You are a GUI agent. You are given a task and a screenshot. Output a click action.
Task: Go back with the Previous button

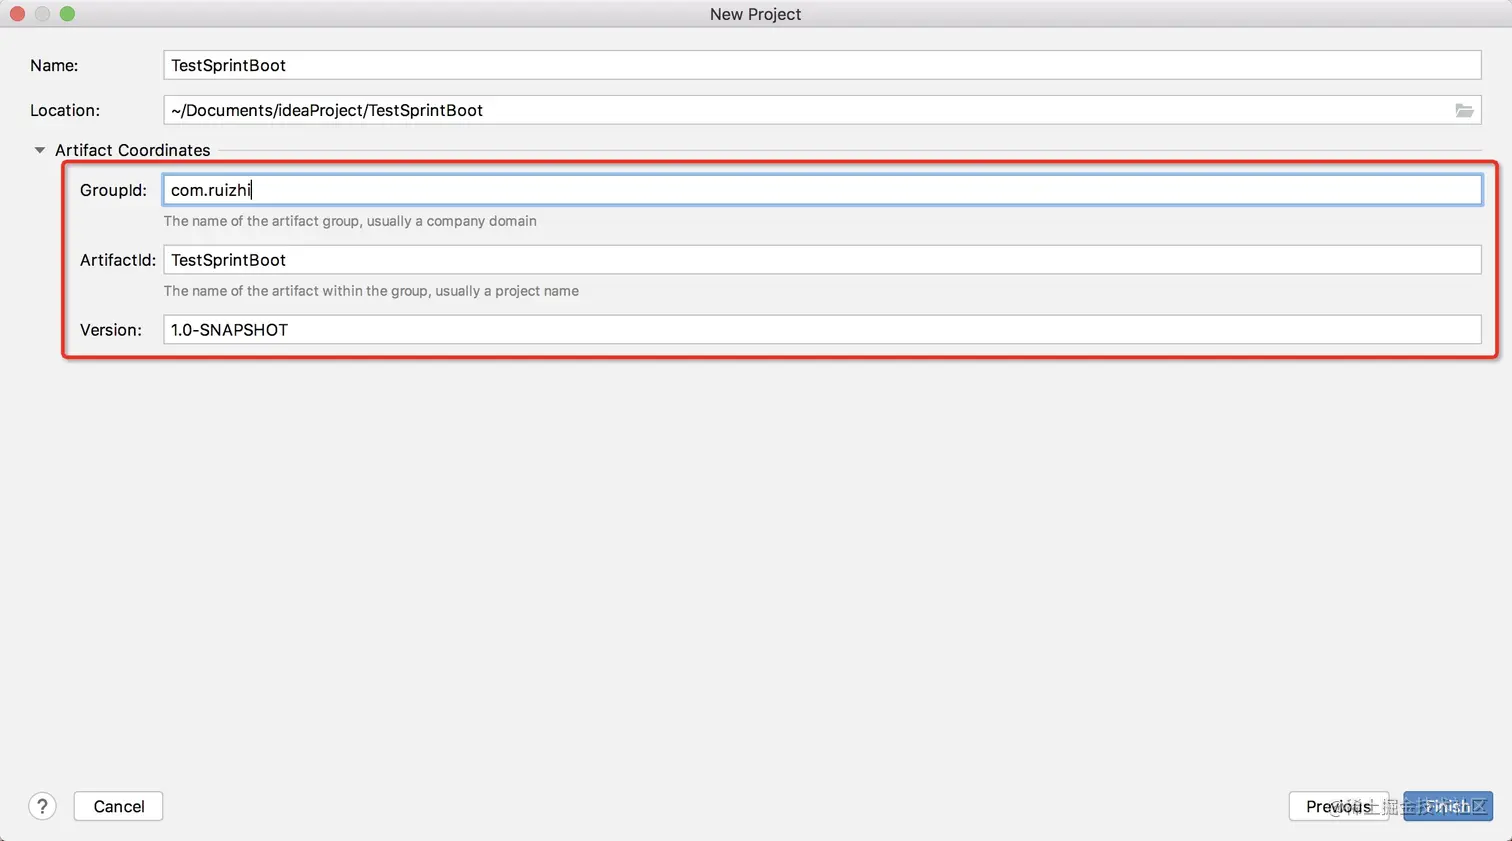point(1338,807)
